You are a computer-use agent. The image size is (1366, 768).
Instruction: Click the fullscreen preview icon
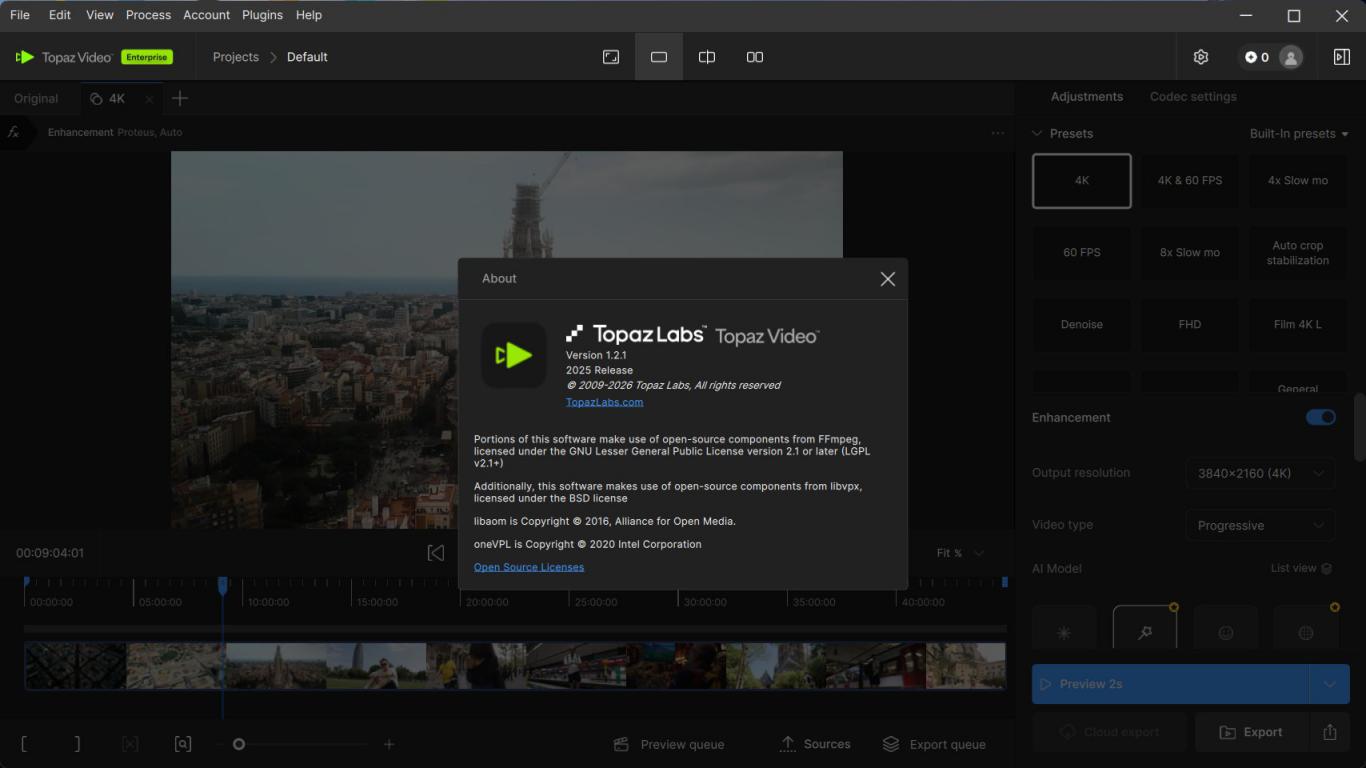(x=611, y=57)
